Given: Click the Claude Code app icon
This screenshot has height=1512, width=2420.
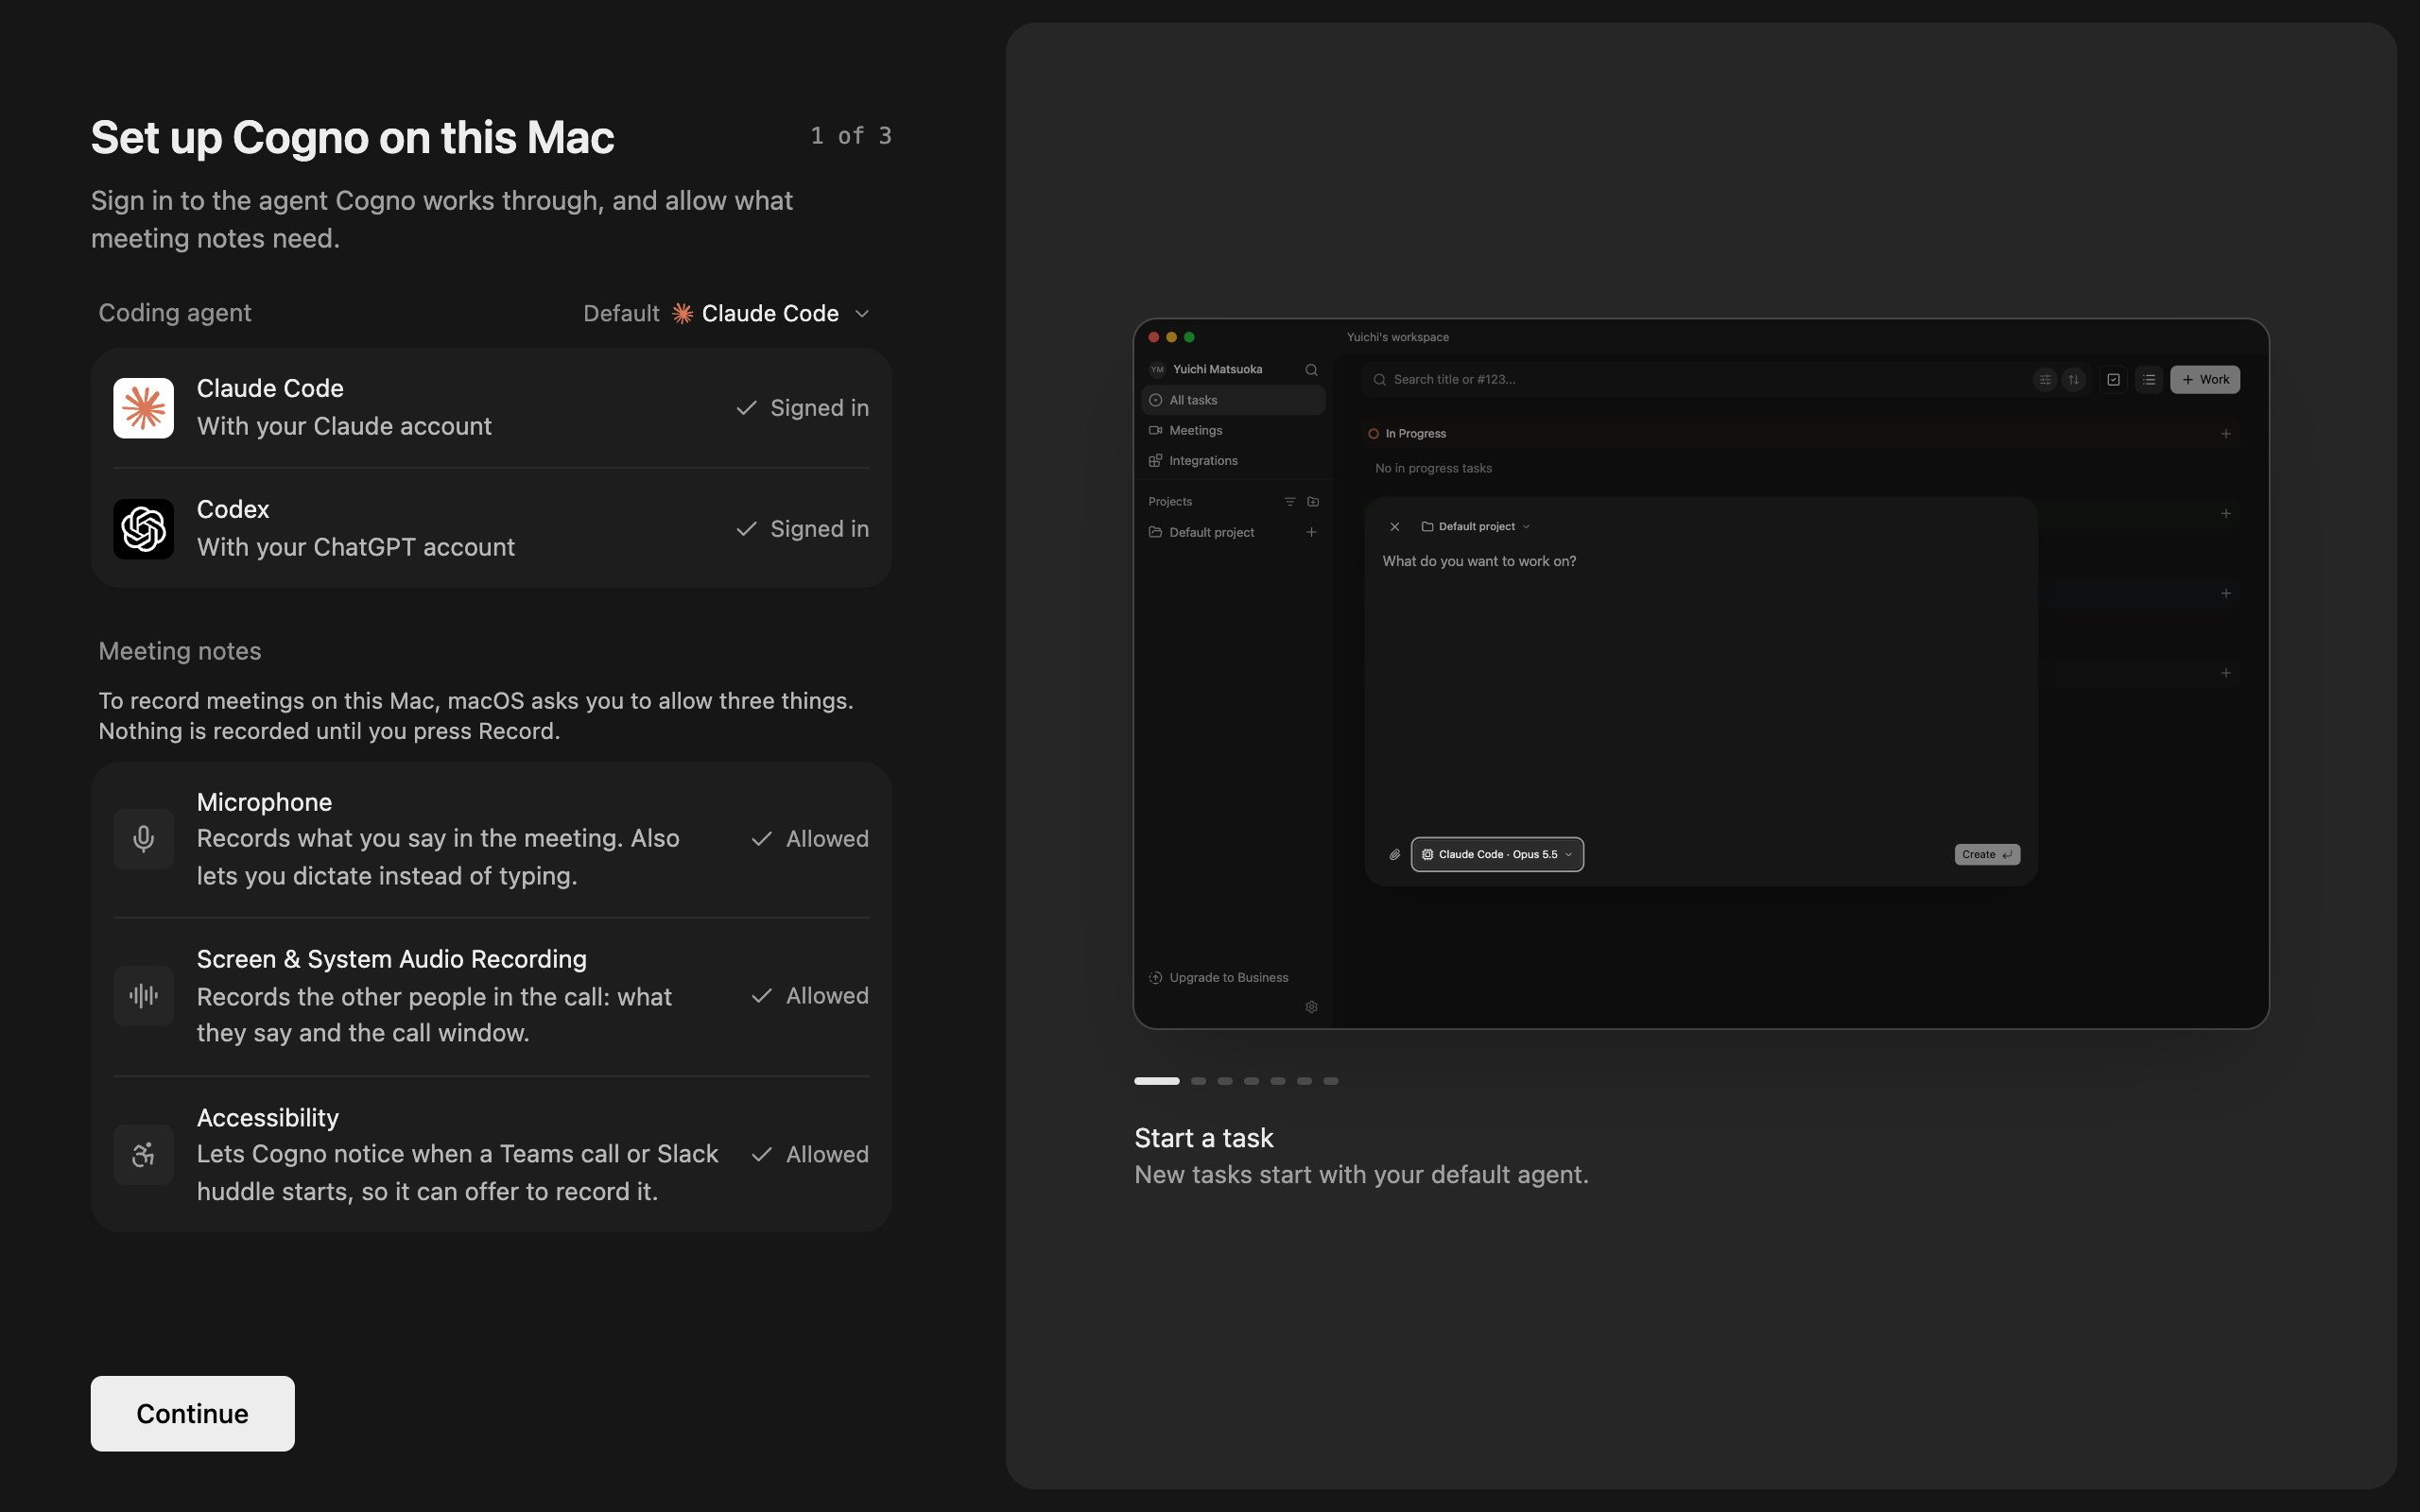Looking at the screenshot, I should pyautogui.click(x=143, y=408).
